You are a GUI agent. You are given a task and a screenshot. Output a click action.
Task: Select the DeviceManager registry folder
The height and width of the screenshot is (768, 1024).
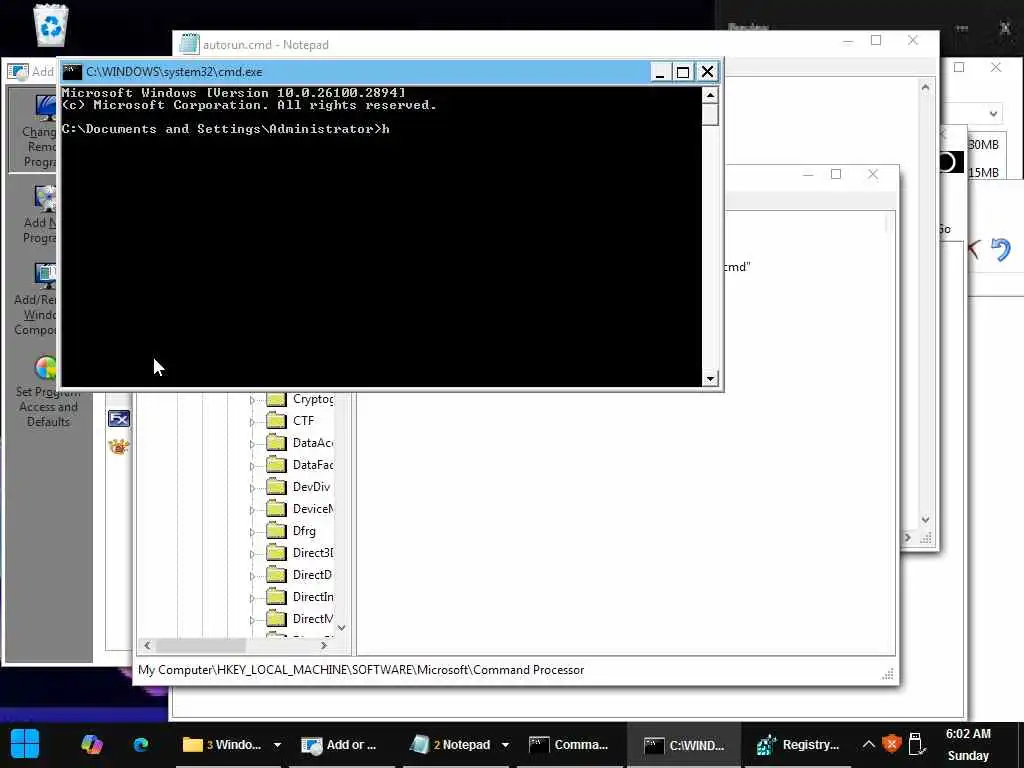click(300, 509)
